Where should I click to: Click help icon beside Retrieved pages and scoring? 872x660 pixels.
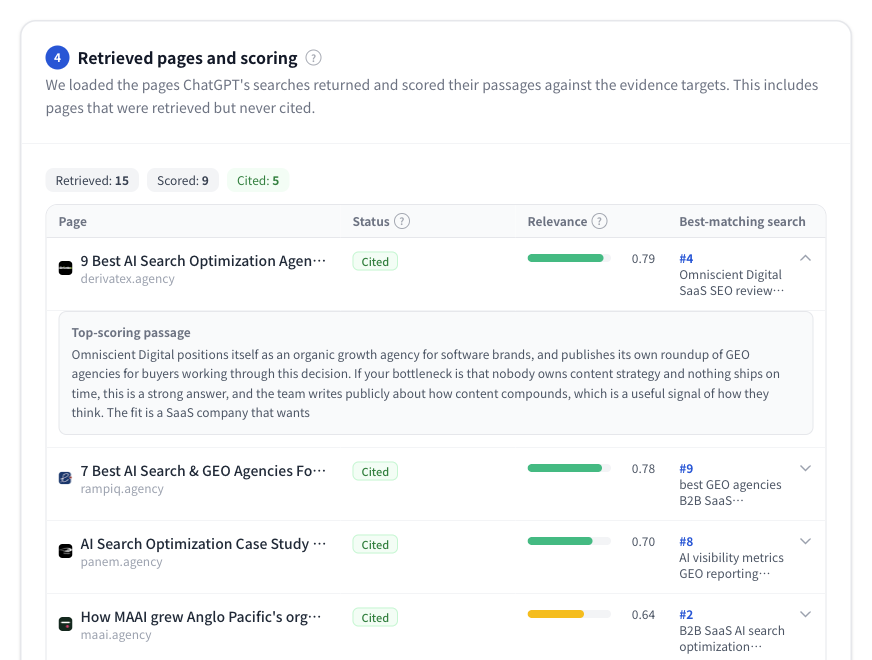click(x=314, y=58)
